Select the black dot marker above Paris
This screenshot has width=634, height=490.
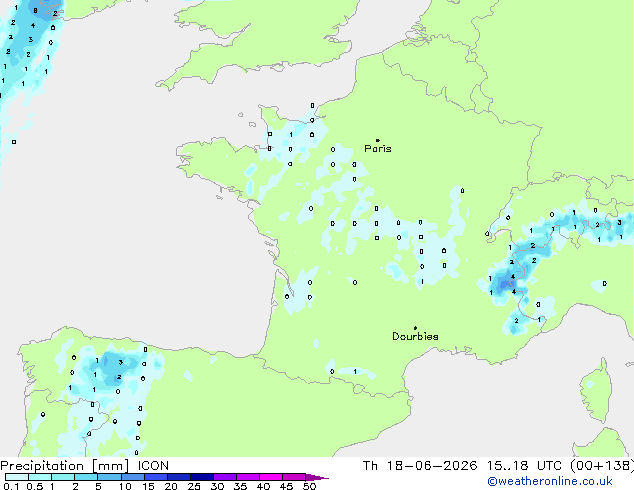pyautogui.click(x=378, y=140)
